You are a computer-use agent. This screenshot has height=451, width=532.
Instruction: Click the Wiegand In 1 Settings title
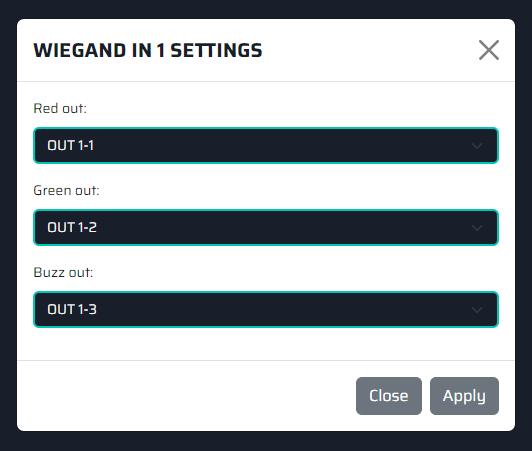pos(148,50)
